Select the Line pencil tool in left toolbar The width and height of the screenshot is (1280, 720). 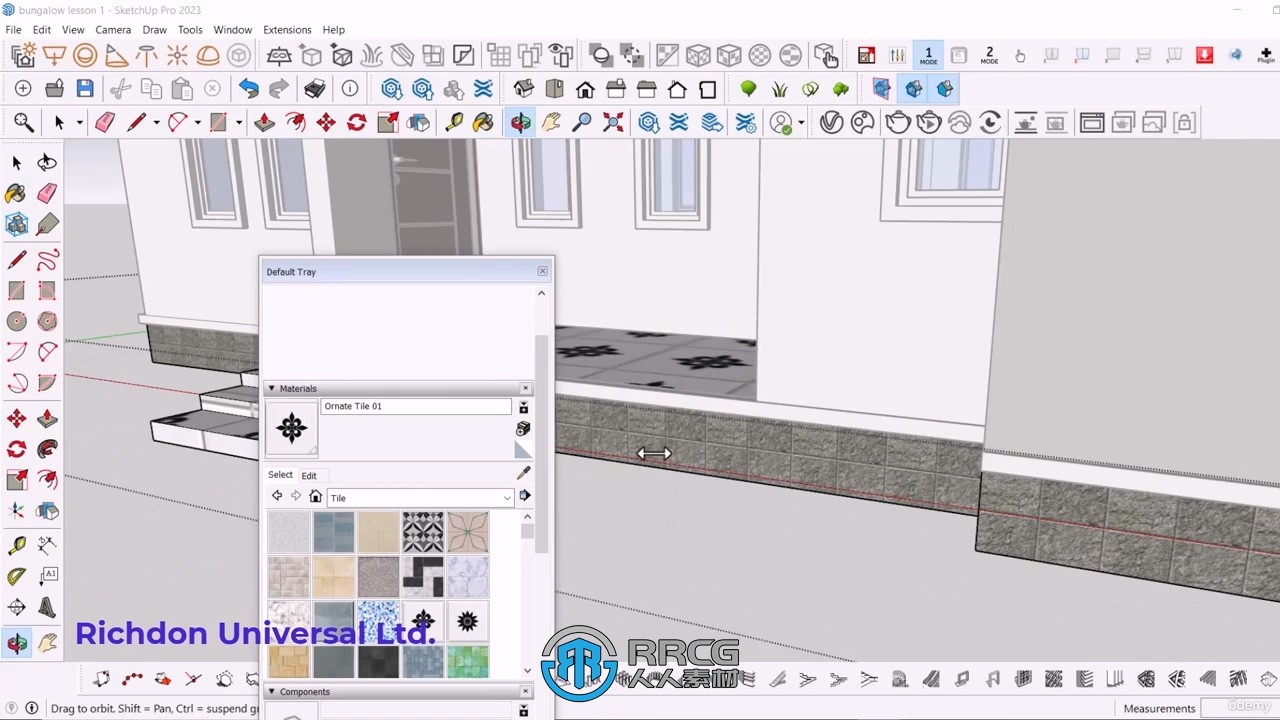17,260
